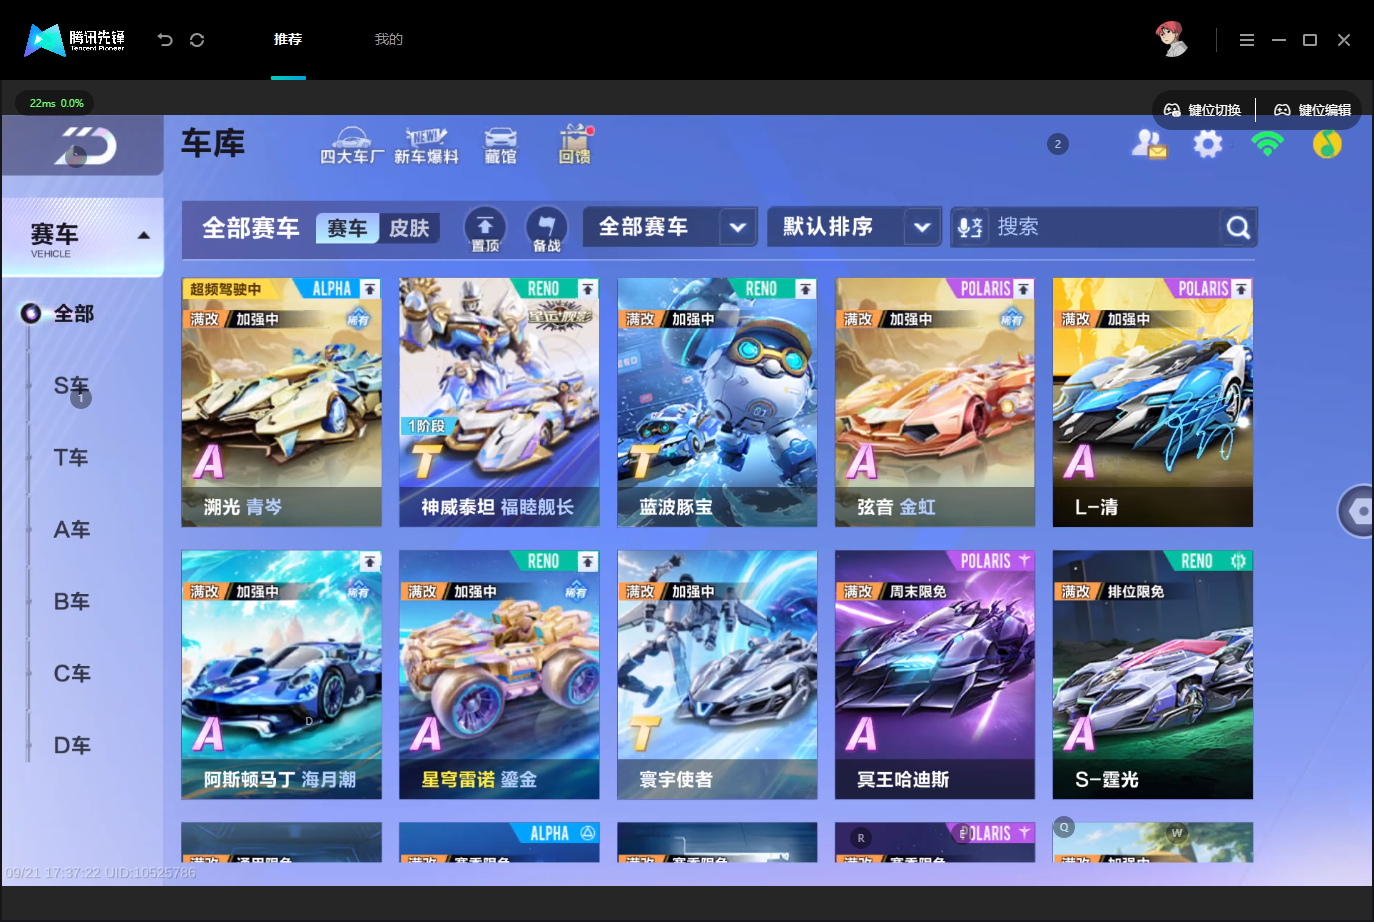Open the game settings gear icon

(x=1208, y=144)
